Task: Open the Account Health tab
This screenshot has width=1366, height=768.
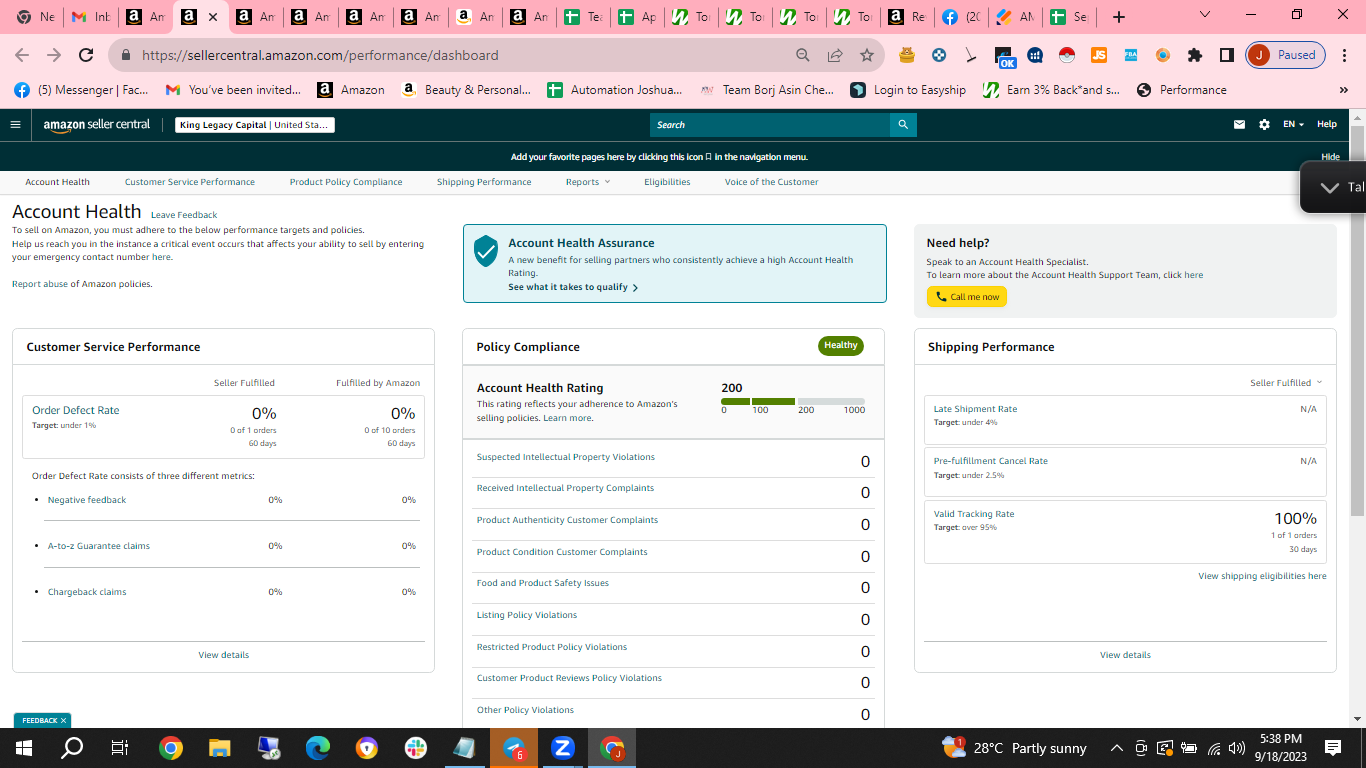Action: pos(58,182)
